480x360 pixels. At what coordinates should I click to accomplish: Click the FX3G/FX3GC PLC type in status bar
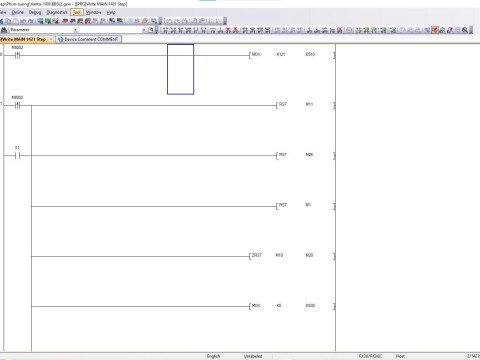point(370,356)
